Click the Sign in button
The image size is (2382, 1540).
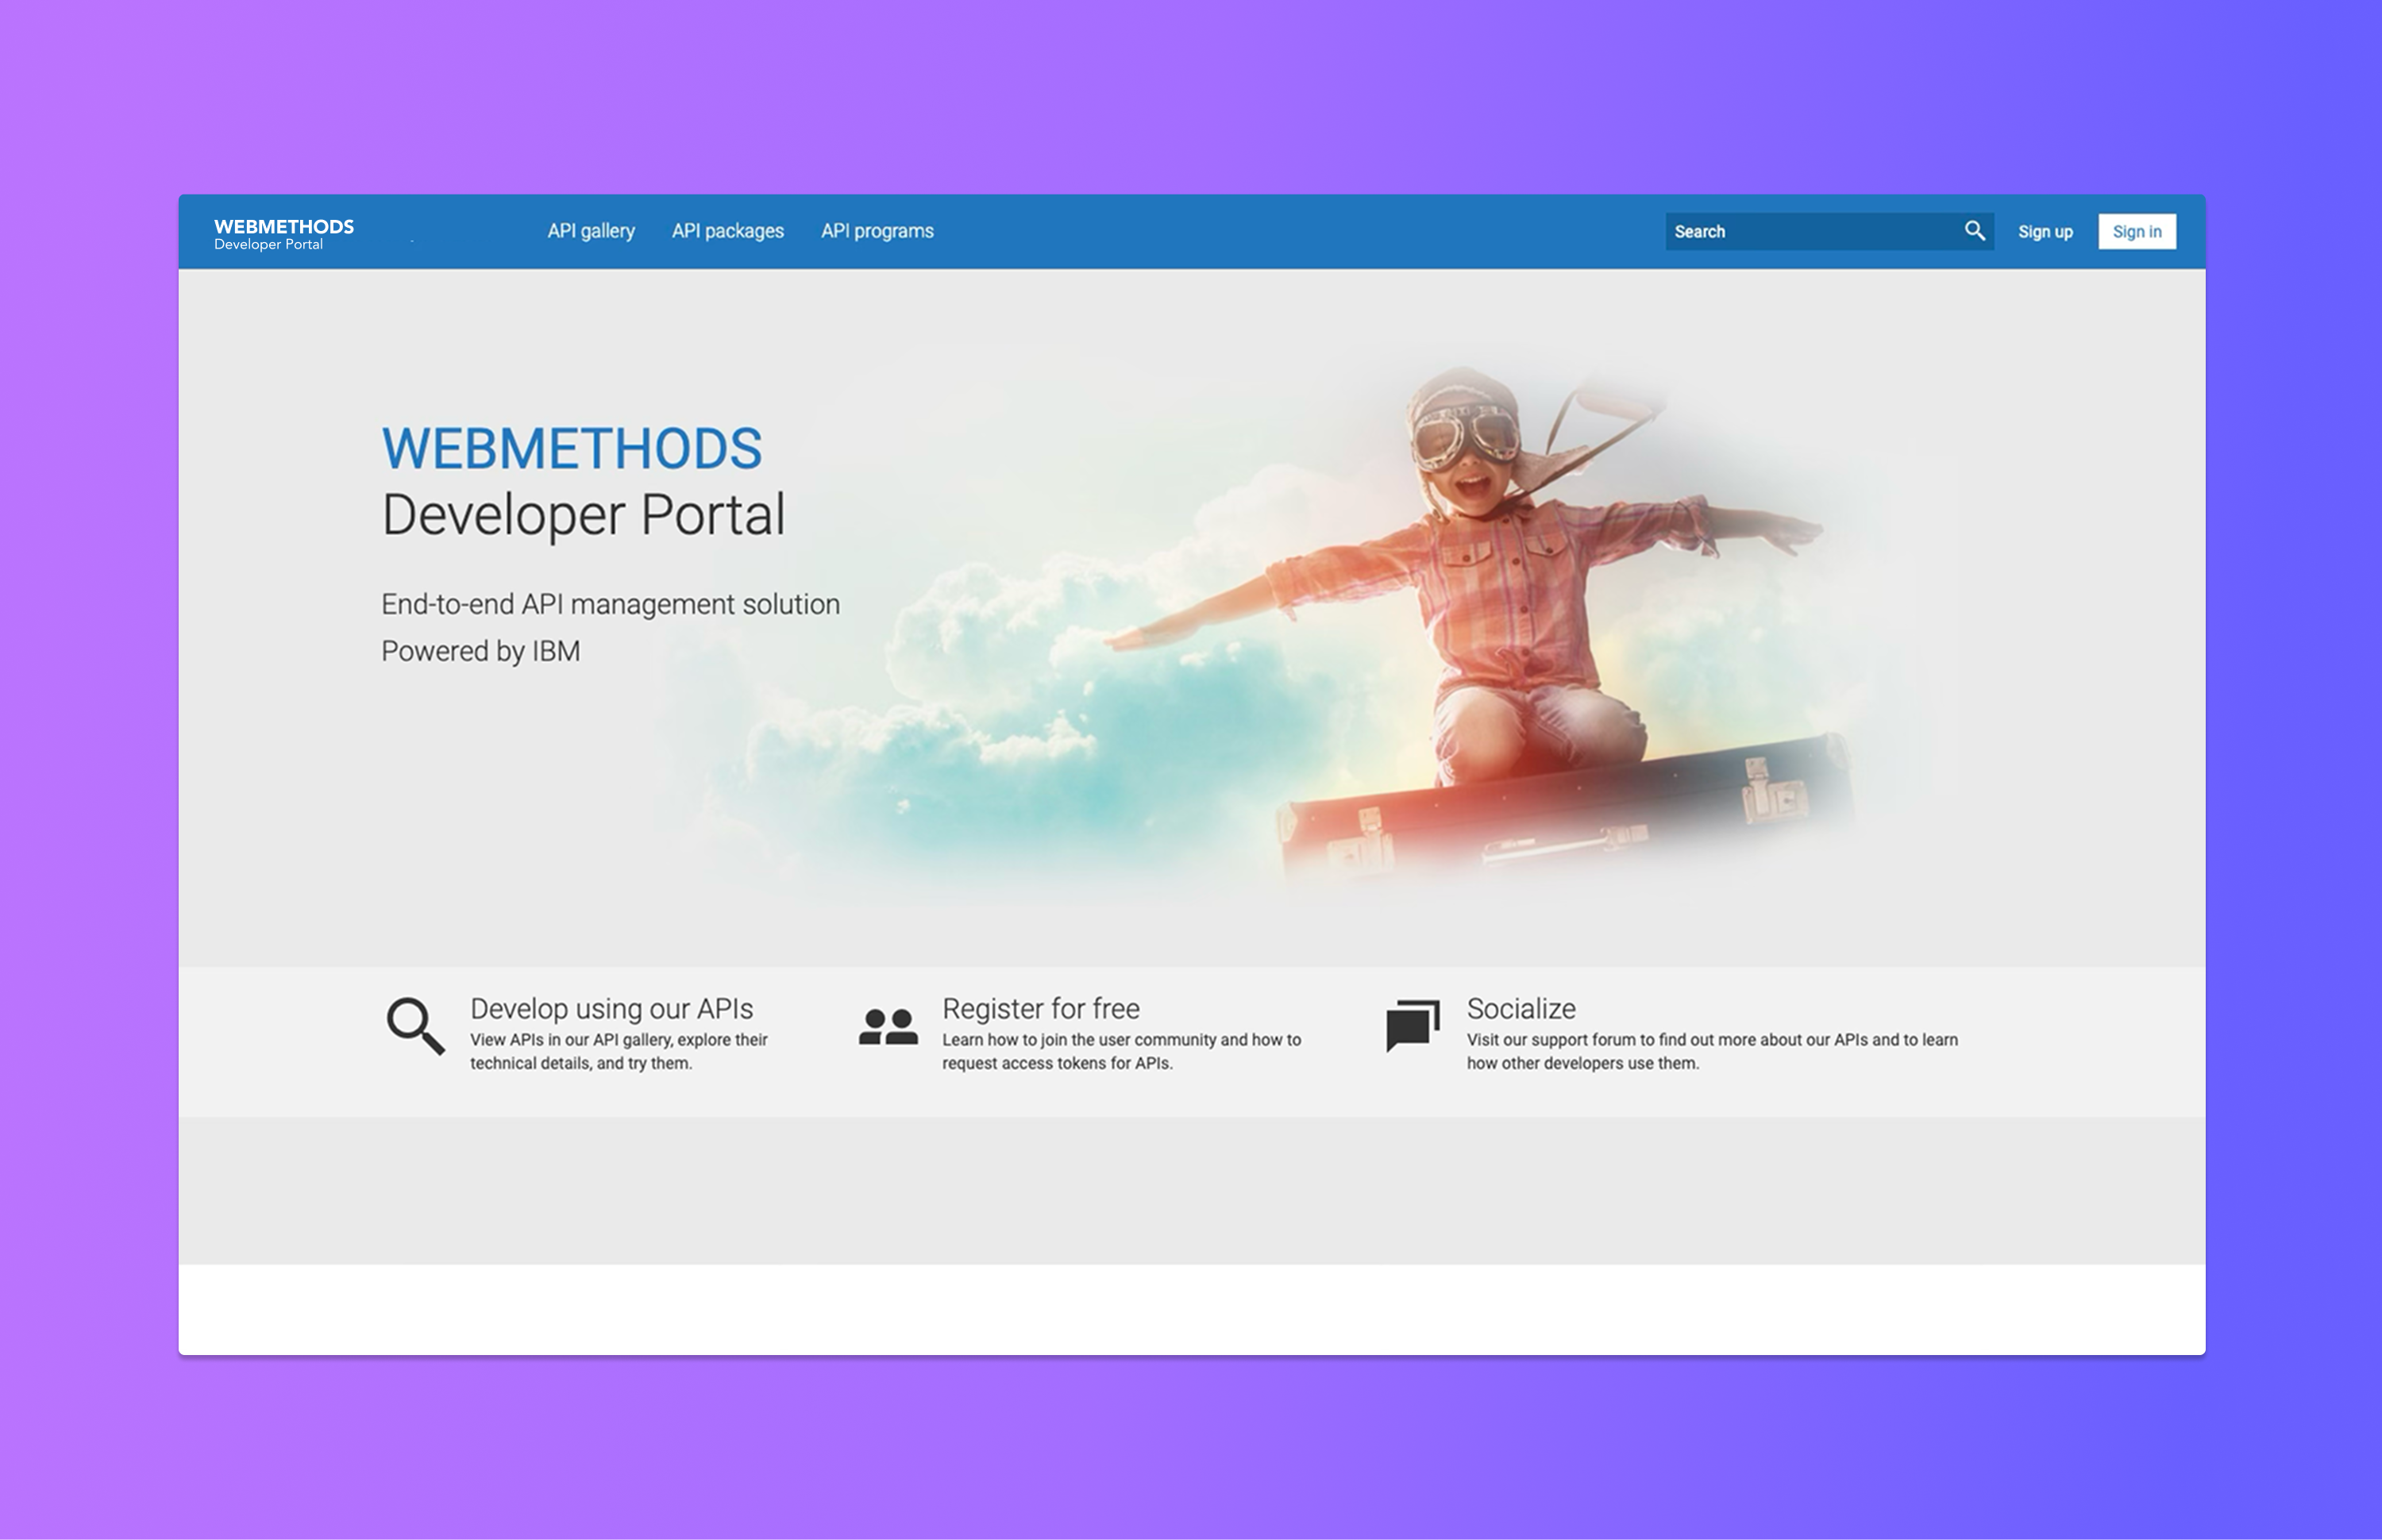tap(2137, 231)
